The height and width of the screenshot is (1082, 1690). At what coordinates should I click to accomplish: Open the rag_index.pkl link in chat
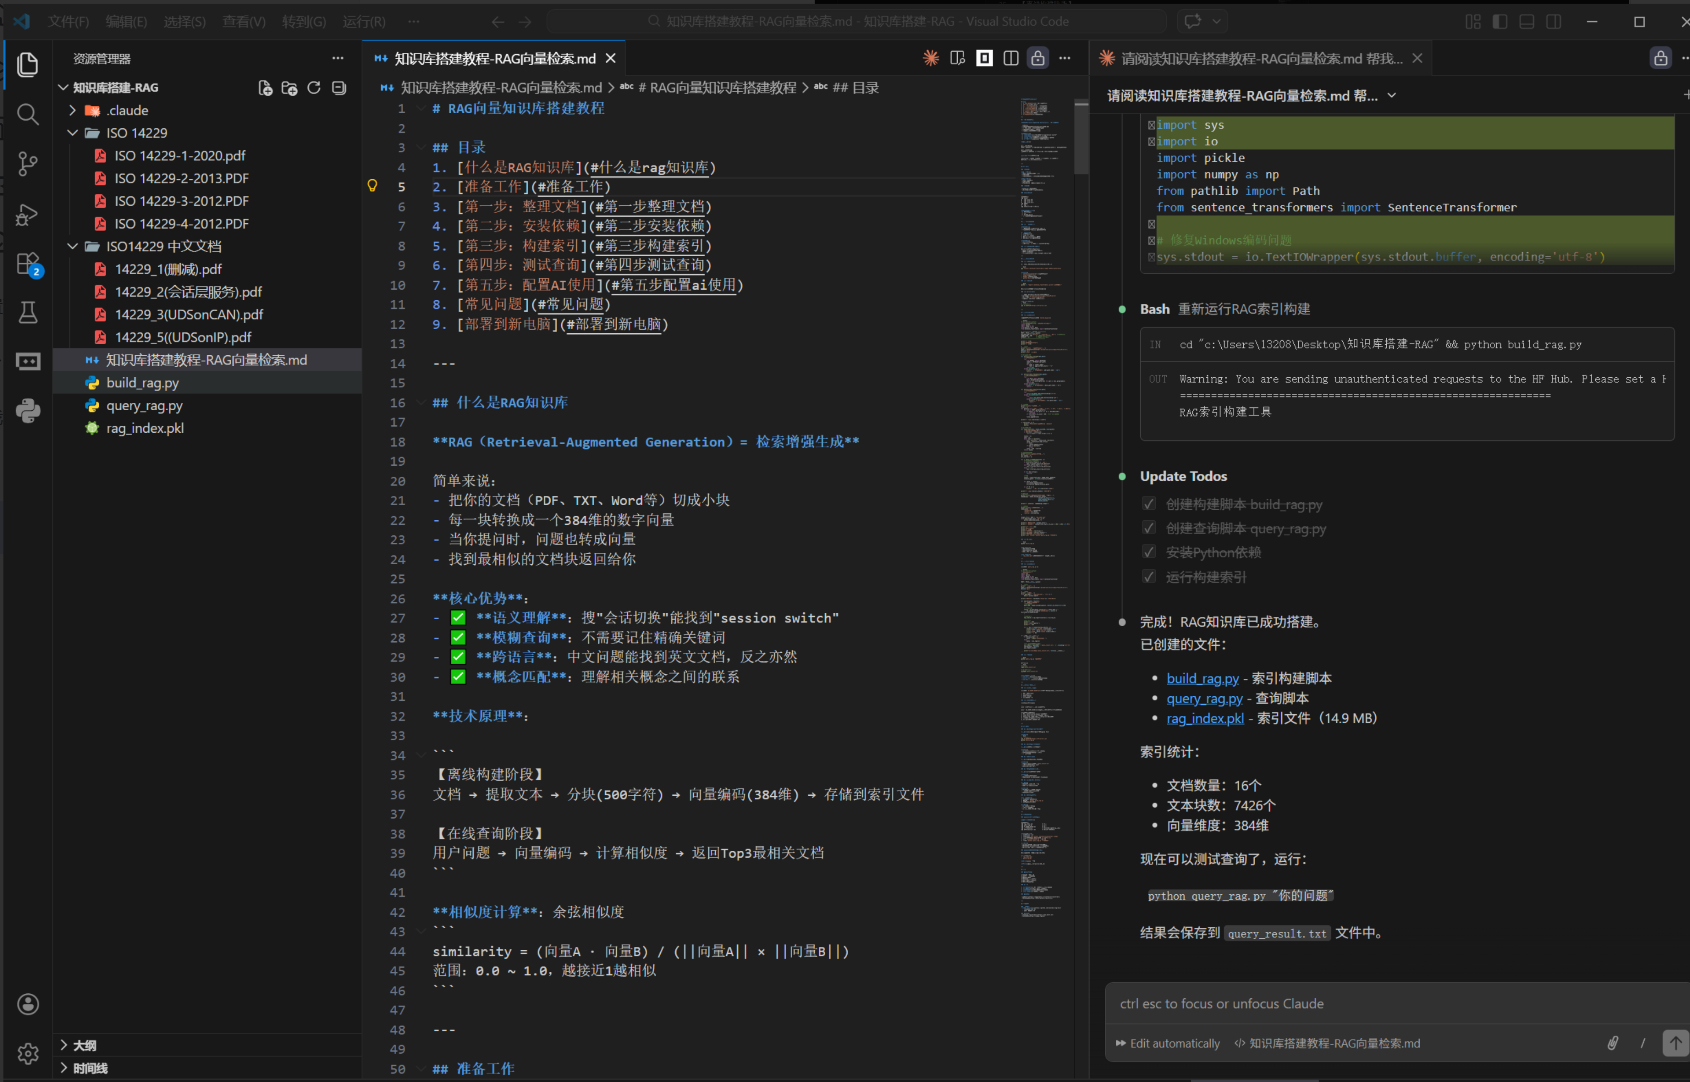tap(1205, 718)
